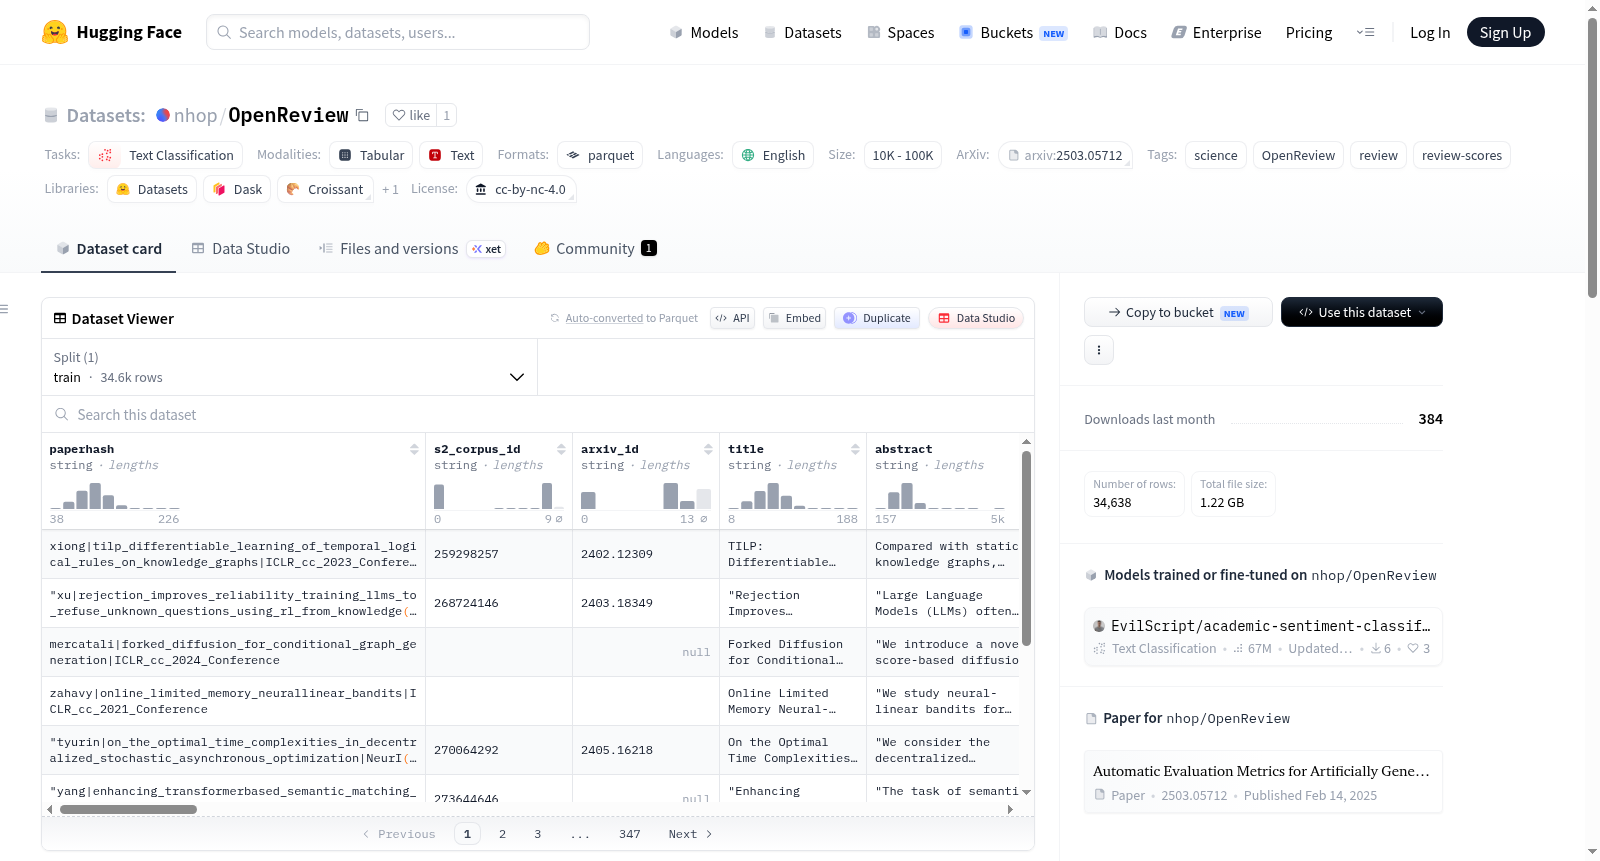Open Data Studio from the viewer header
This screenshot has height=861, width=1600.
coord(976,318)
